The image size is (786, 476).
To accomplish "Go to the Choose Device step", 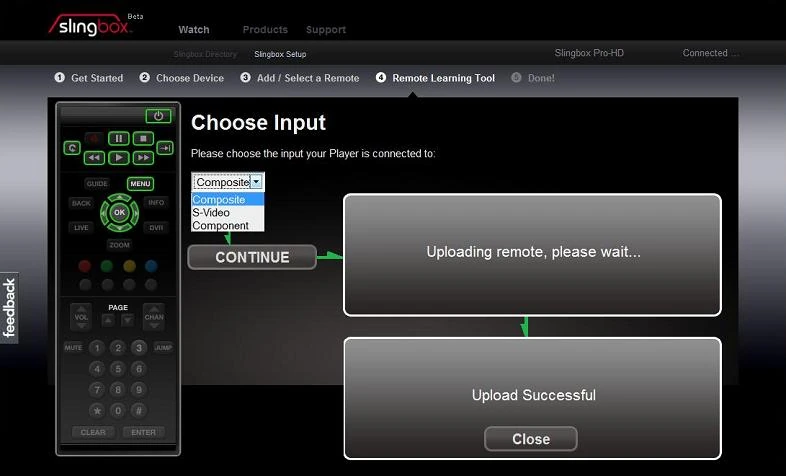I will [181, 78].
